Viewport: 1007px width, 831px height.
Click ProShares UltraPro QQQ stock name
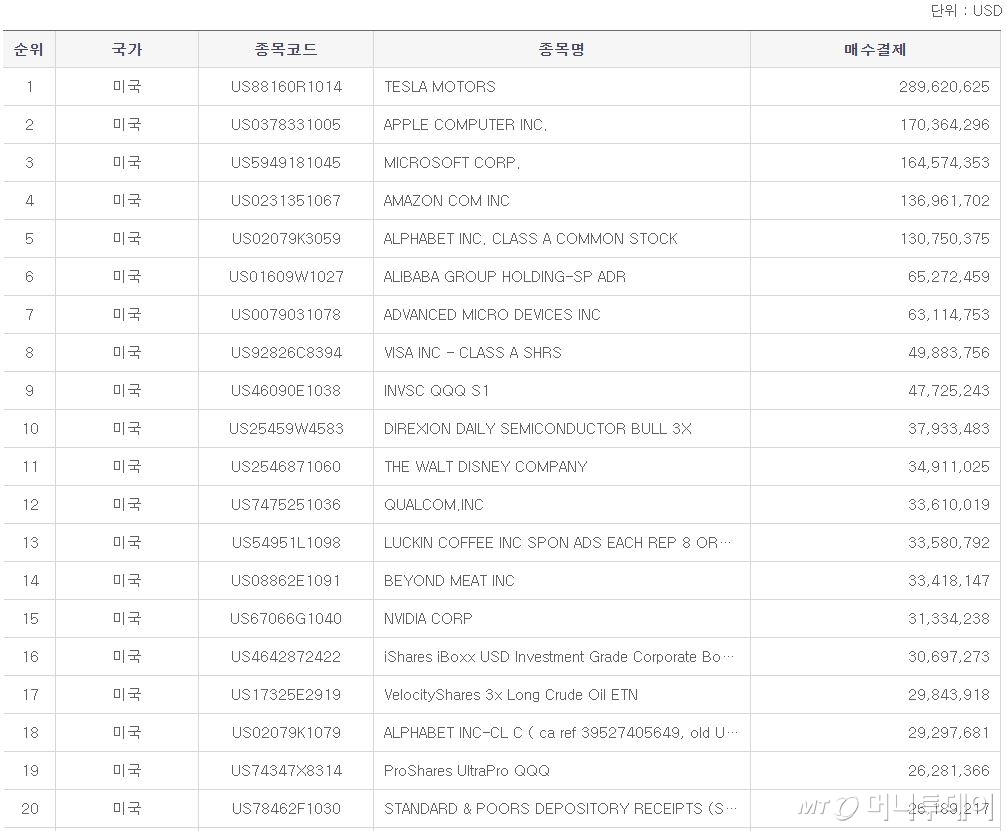467,770
